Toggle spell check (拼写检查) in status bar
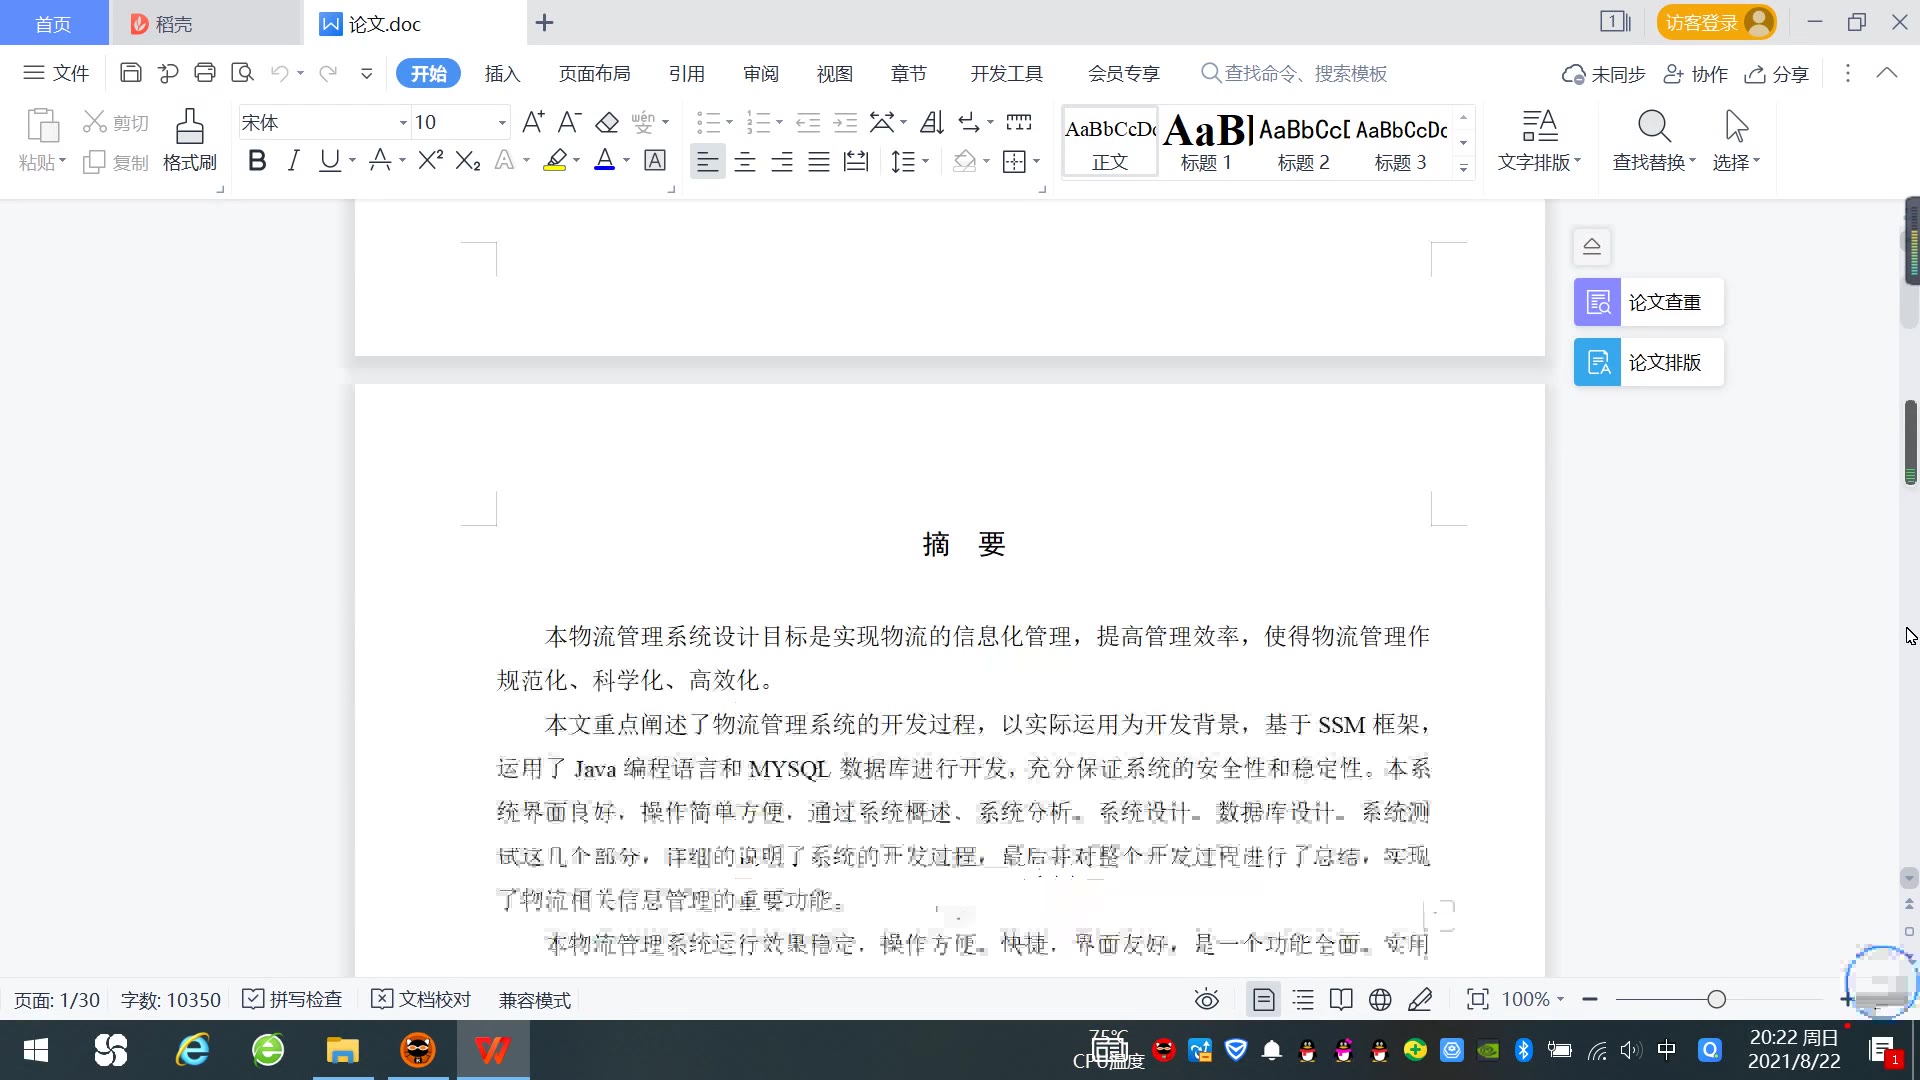The width and height of the screenshot is (1920, 1080). [x=293, y=1000]
